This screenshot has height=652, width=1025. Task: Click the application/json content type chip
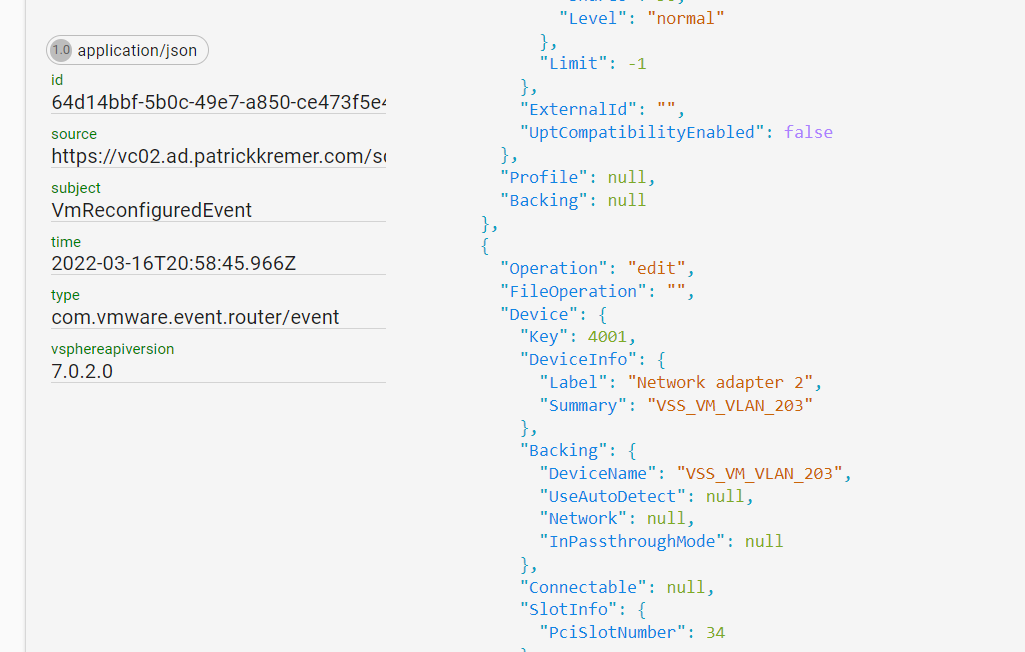click(137, 50)
